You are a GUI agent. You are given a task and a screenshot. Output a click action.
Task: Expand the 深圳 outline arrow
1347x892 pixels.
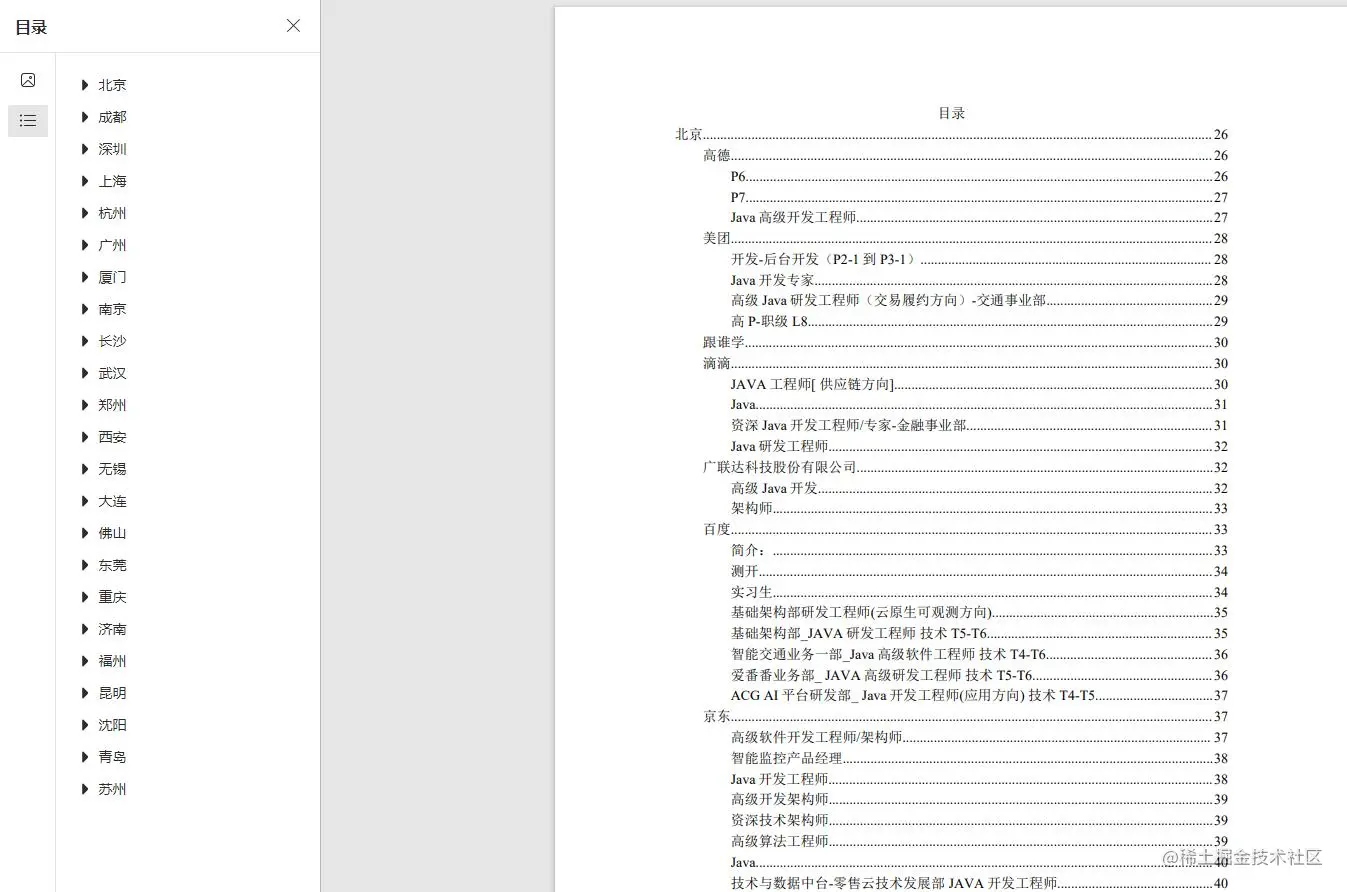[85, 149]
